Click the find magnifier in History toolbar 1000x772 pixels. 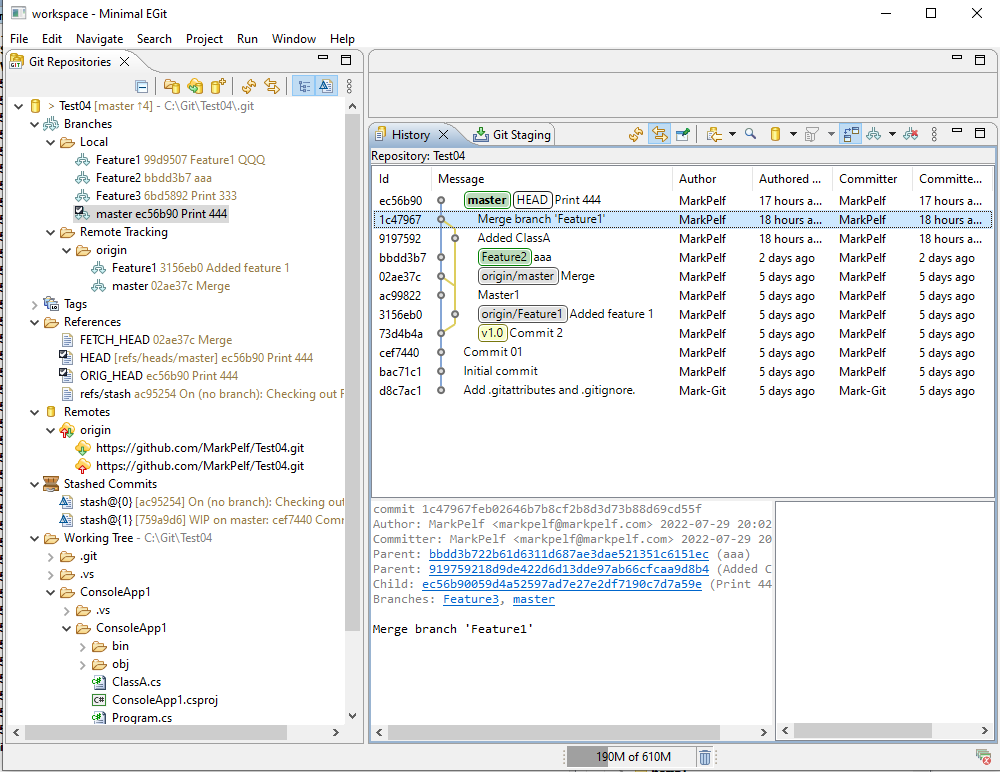750,134
